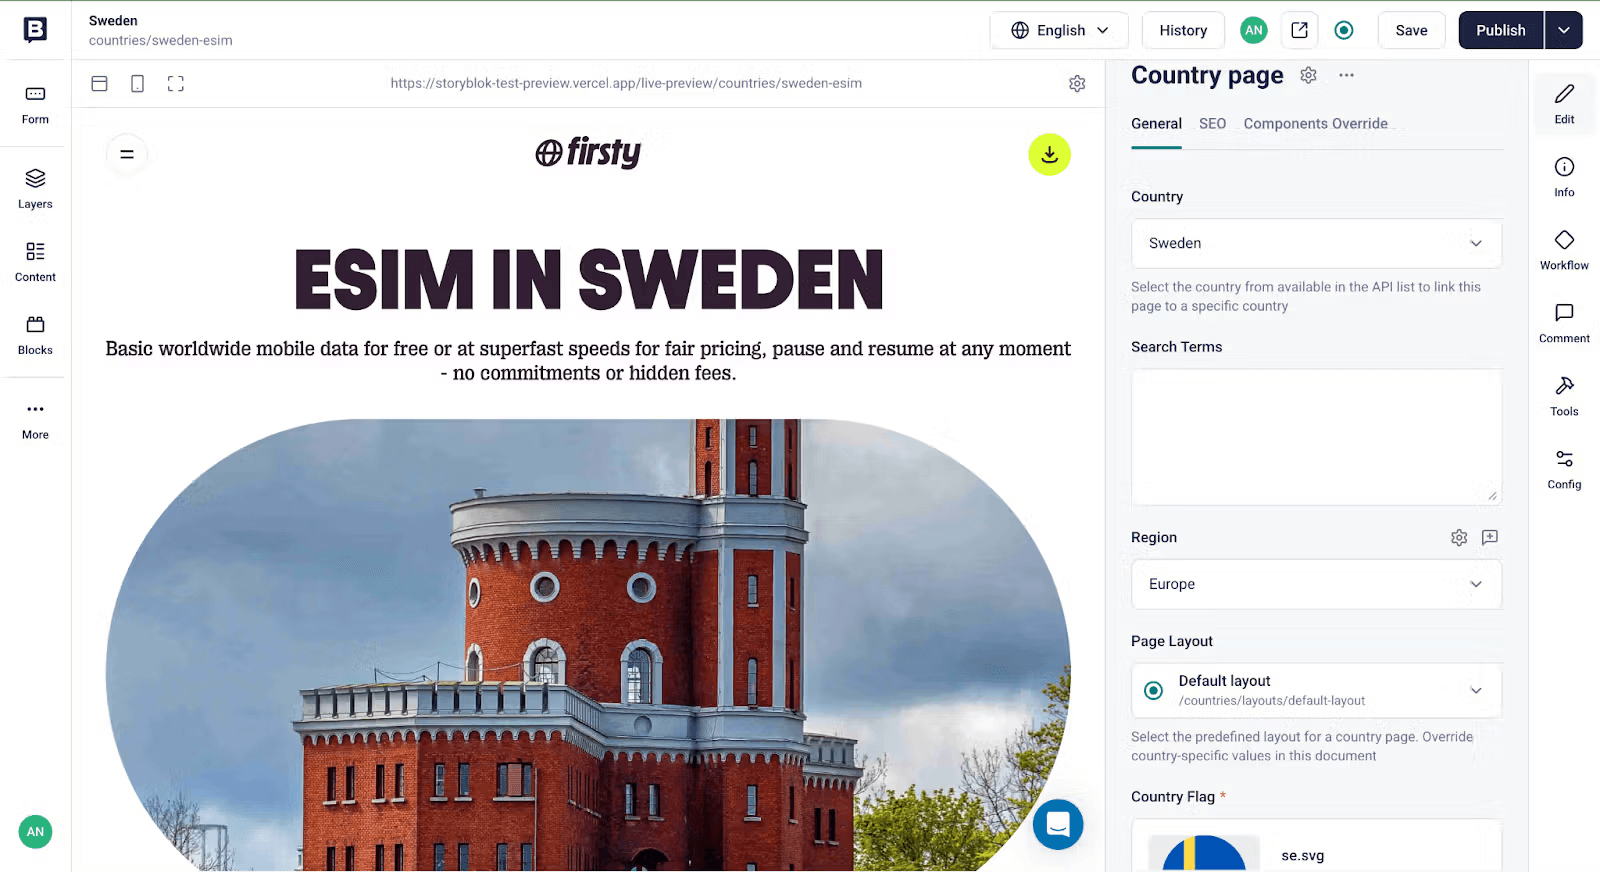
Task: Click into the Search Terms text area
Action: pos(1316,437)
